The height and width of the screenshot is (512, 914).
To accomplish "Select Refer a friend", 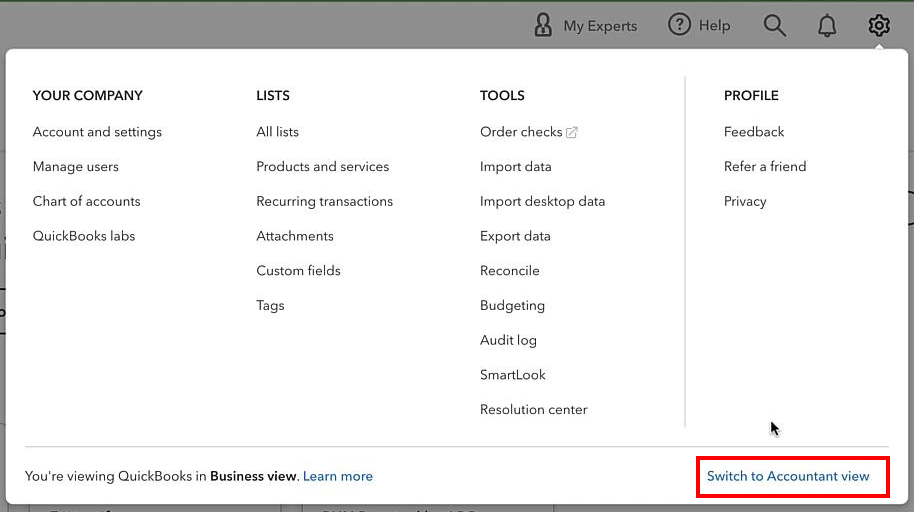I will [x=765, y=167].
